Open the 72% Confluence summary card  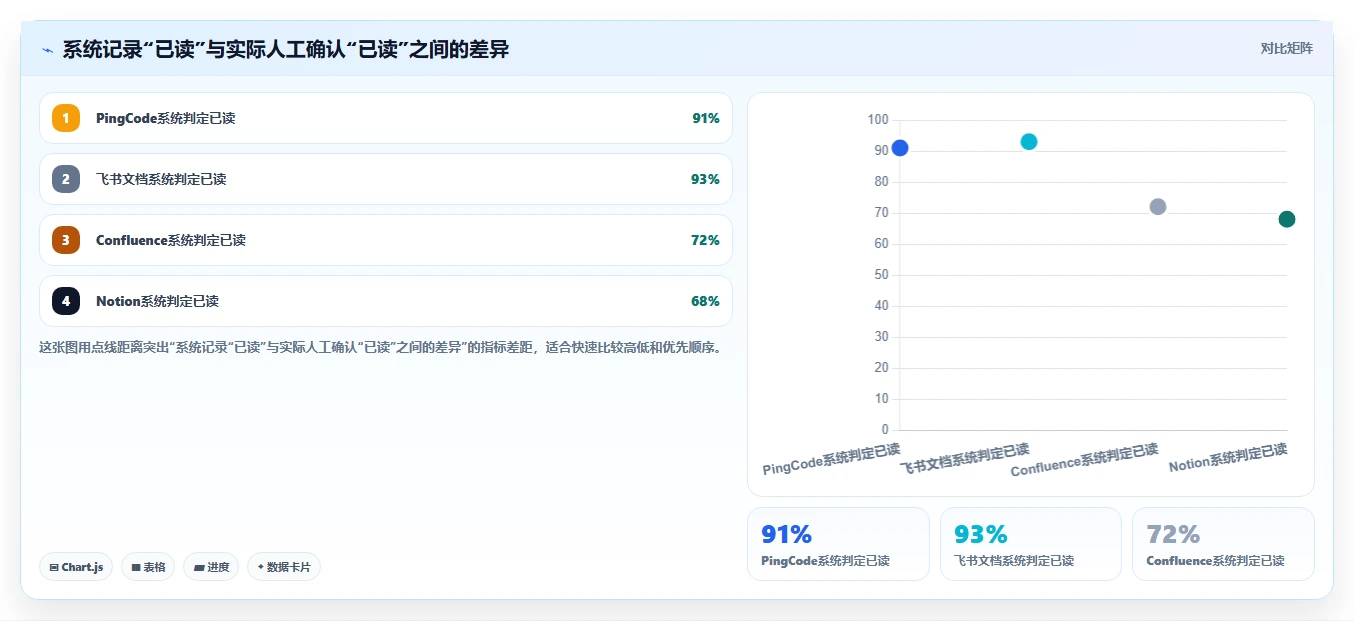click(x=1223, y=544)
